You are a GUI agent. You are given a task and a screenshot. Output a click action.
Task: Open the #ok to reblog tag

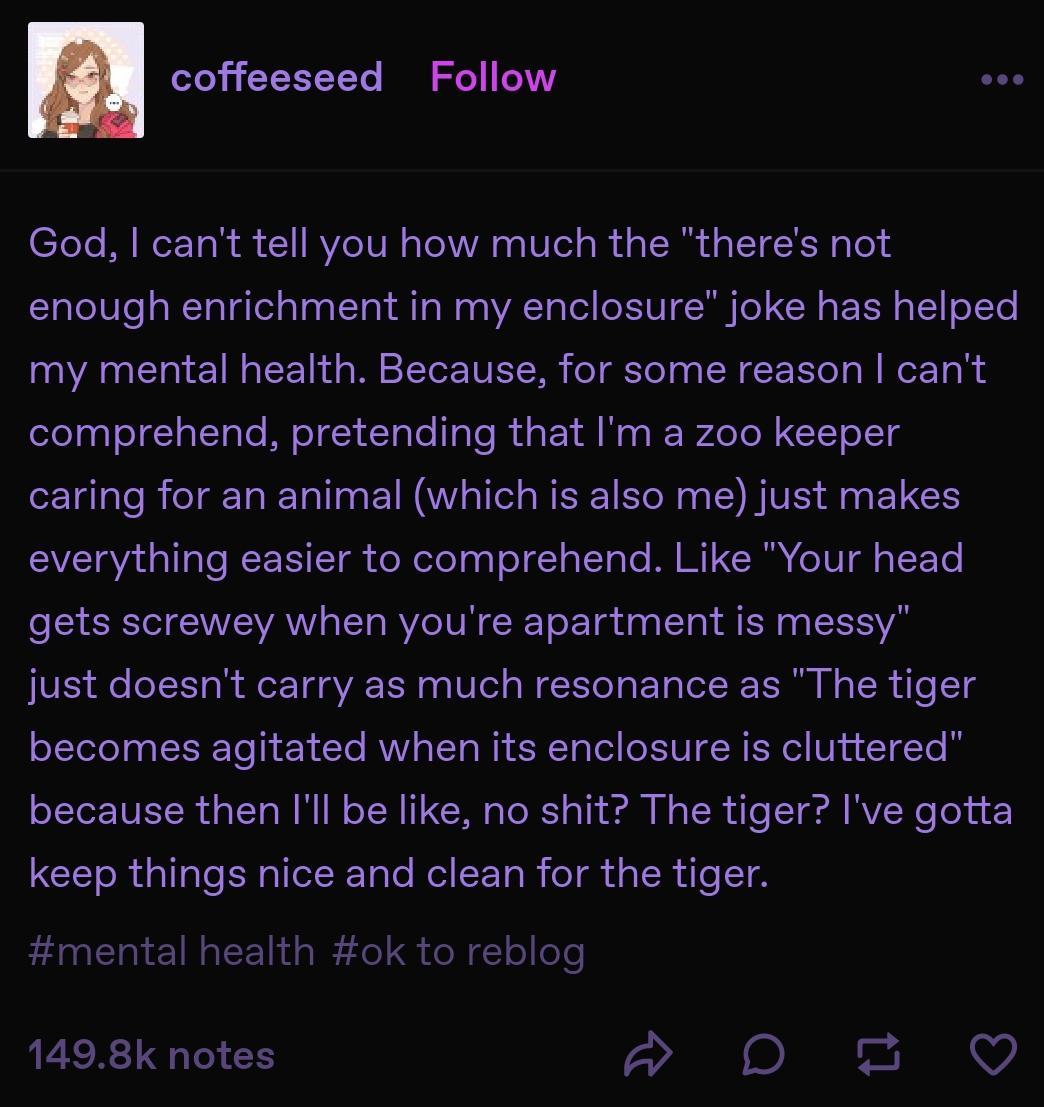[458, 950]
